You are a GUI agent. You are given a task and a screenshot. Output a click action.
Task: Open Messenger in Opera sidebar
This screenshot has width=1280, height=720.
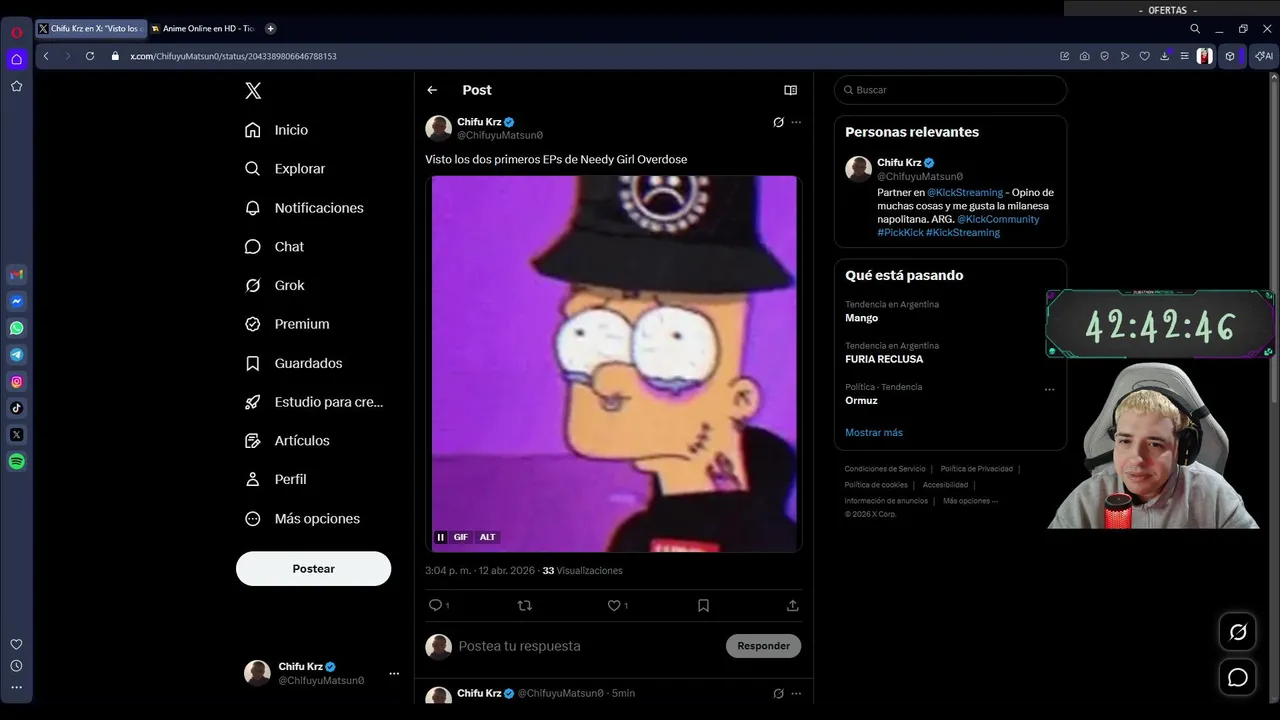17,301
